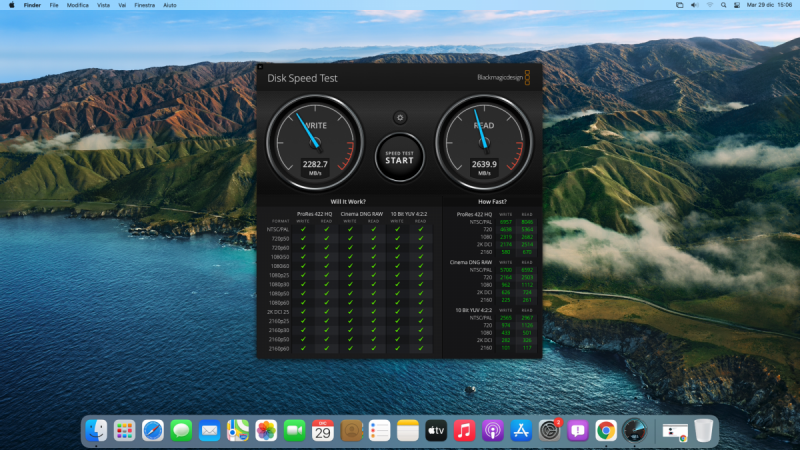The image size is (800, 450).
Task: Open Spotlight search
Action: [723, 5]
